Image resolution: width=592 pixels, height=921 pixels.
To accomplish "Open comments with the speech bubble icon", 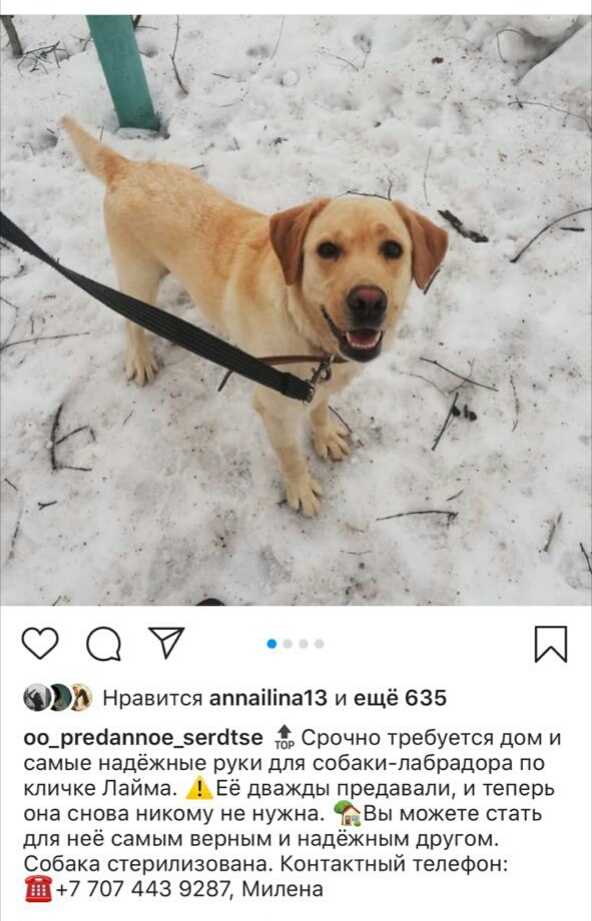I will click(x=104, y=644).
